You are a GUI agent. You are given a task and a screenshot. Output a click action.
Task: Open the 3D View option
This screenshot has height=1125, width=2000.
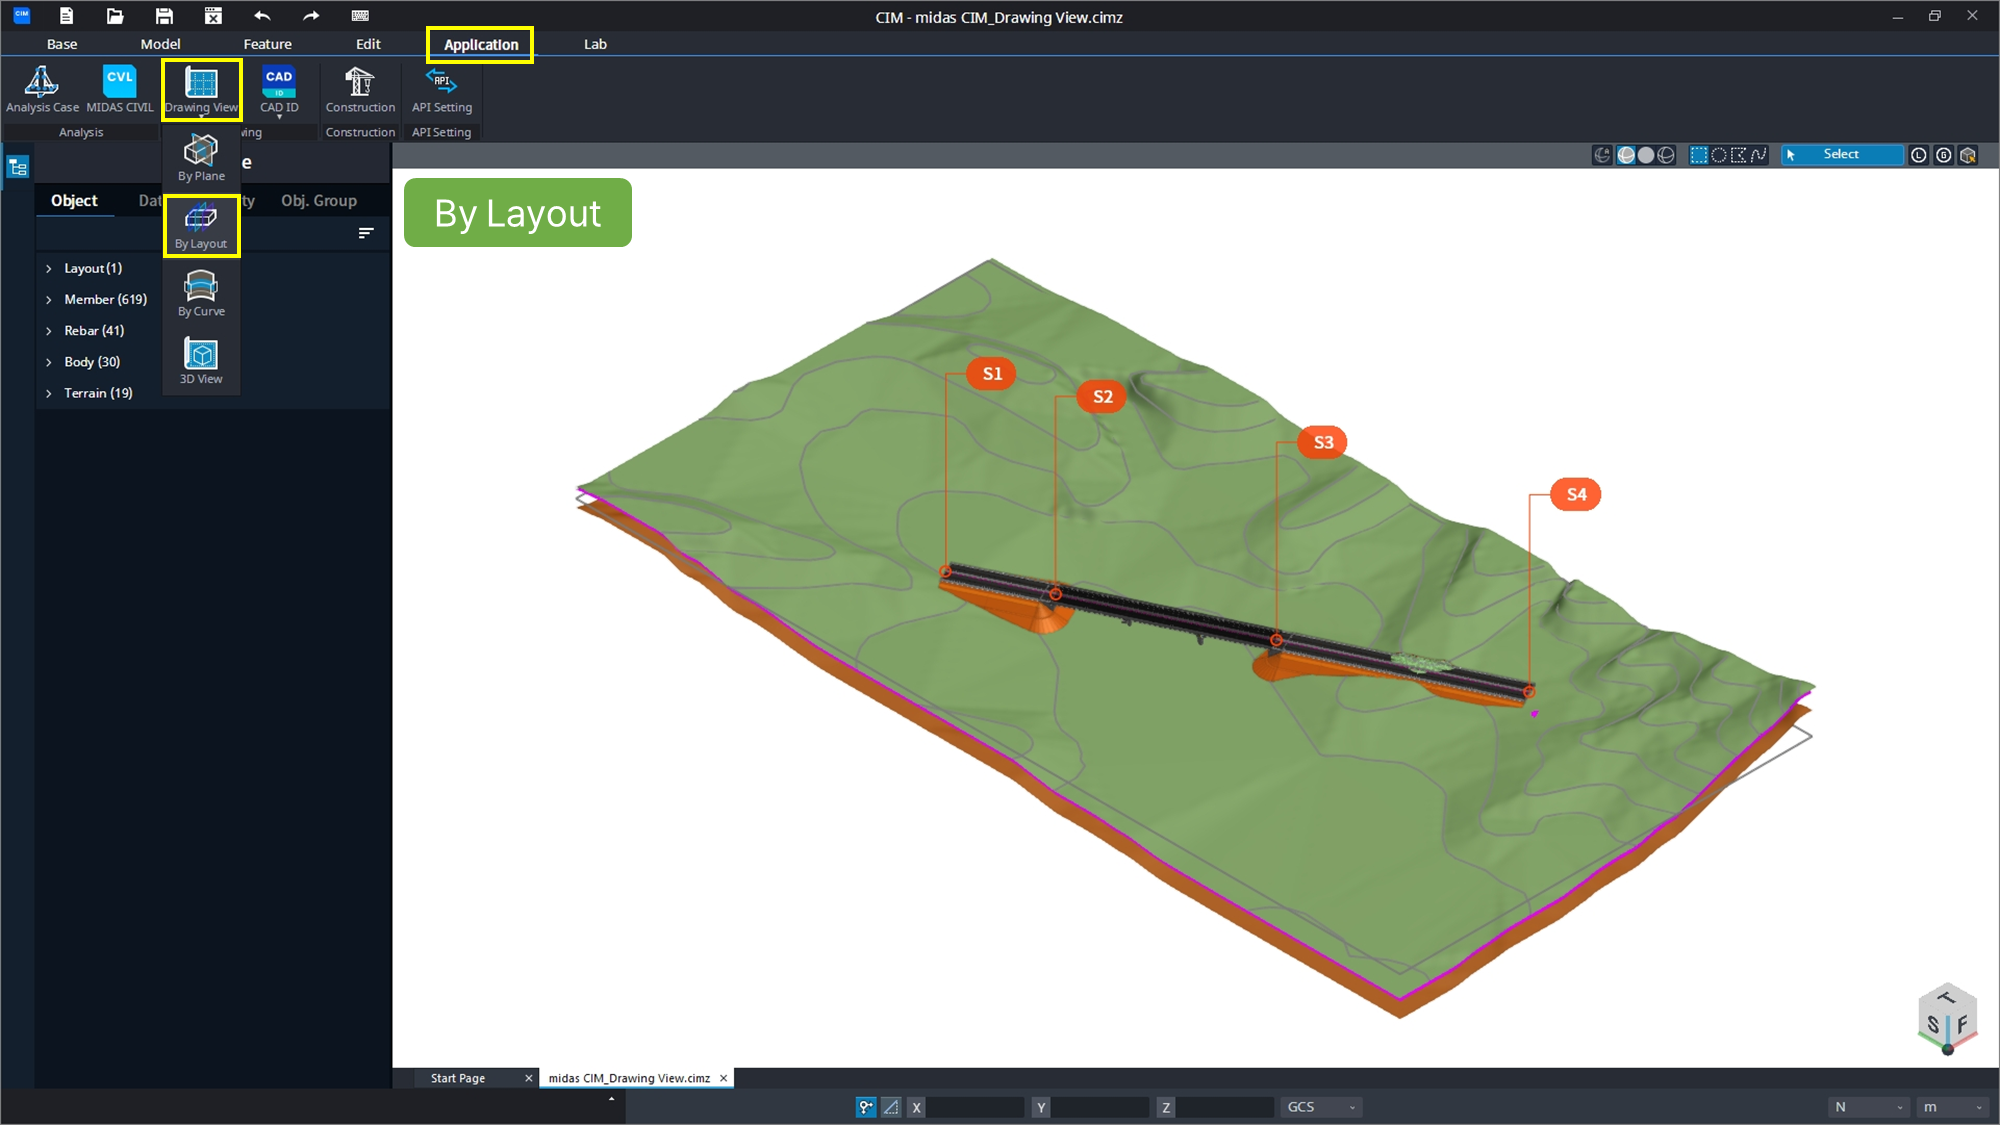(201, 362)
